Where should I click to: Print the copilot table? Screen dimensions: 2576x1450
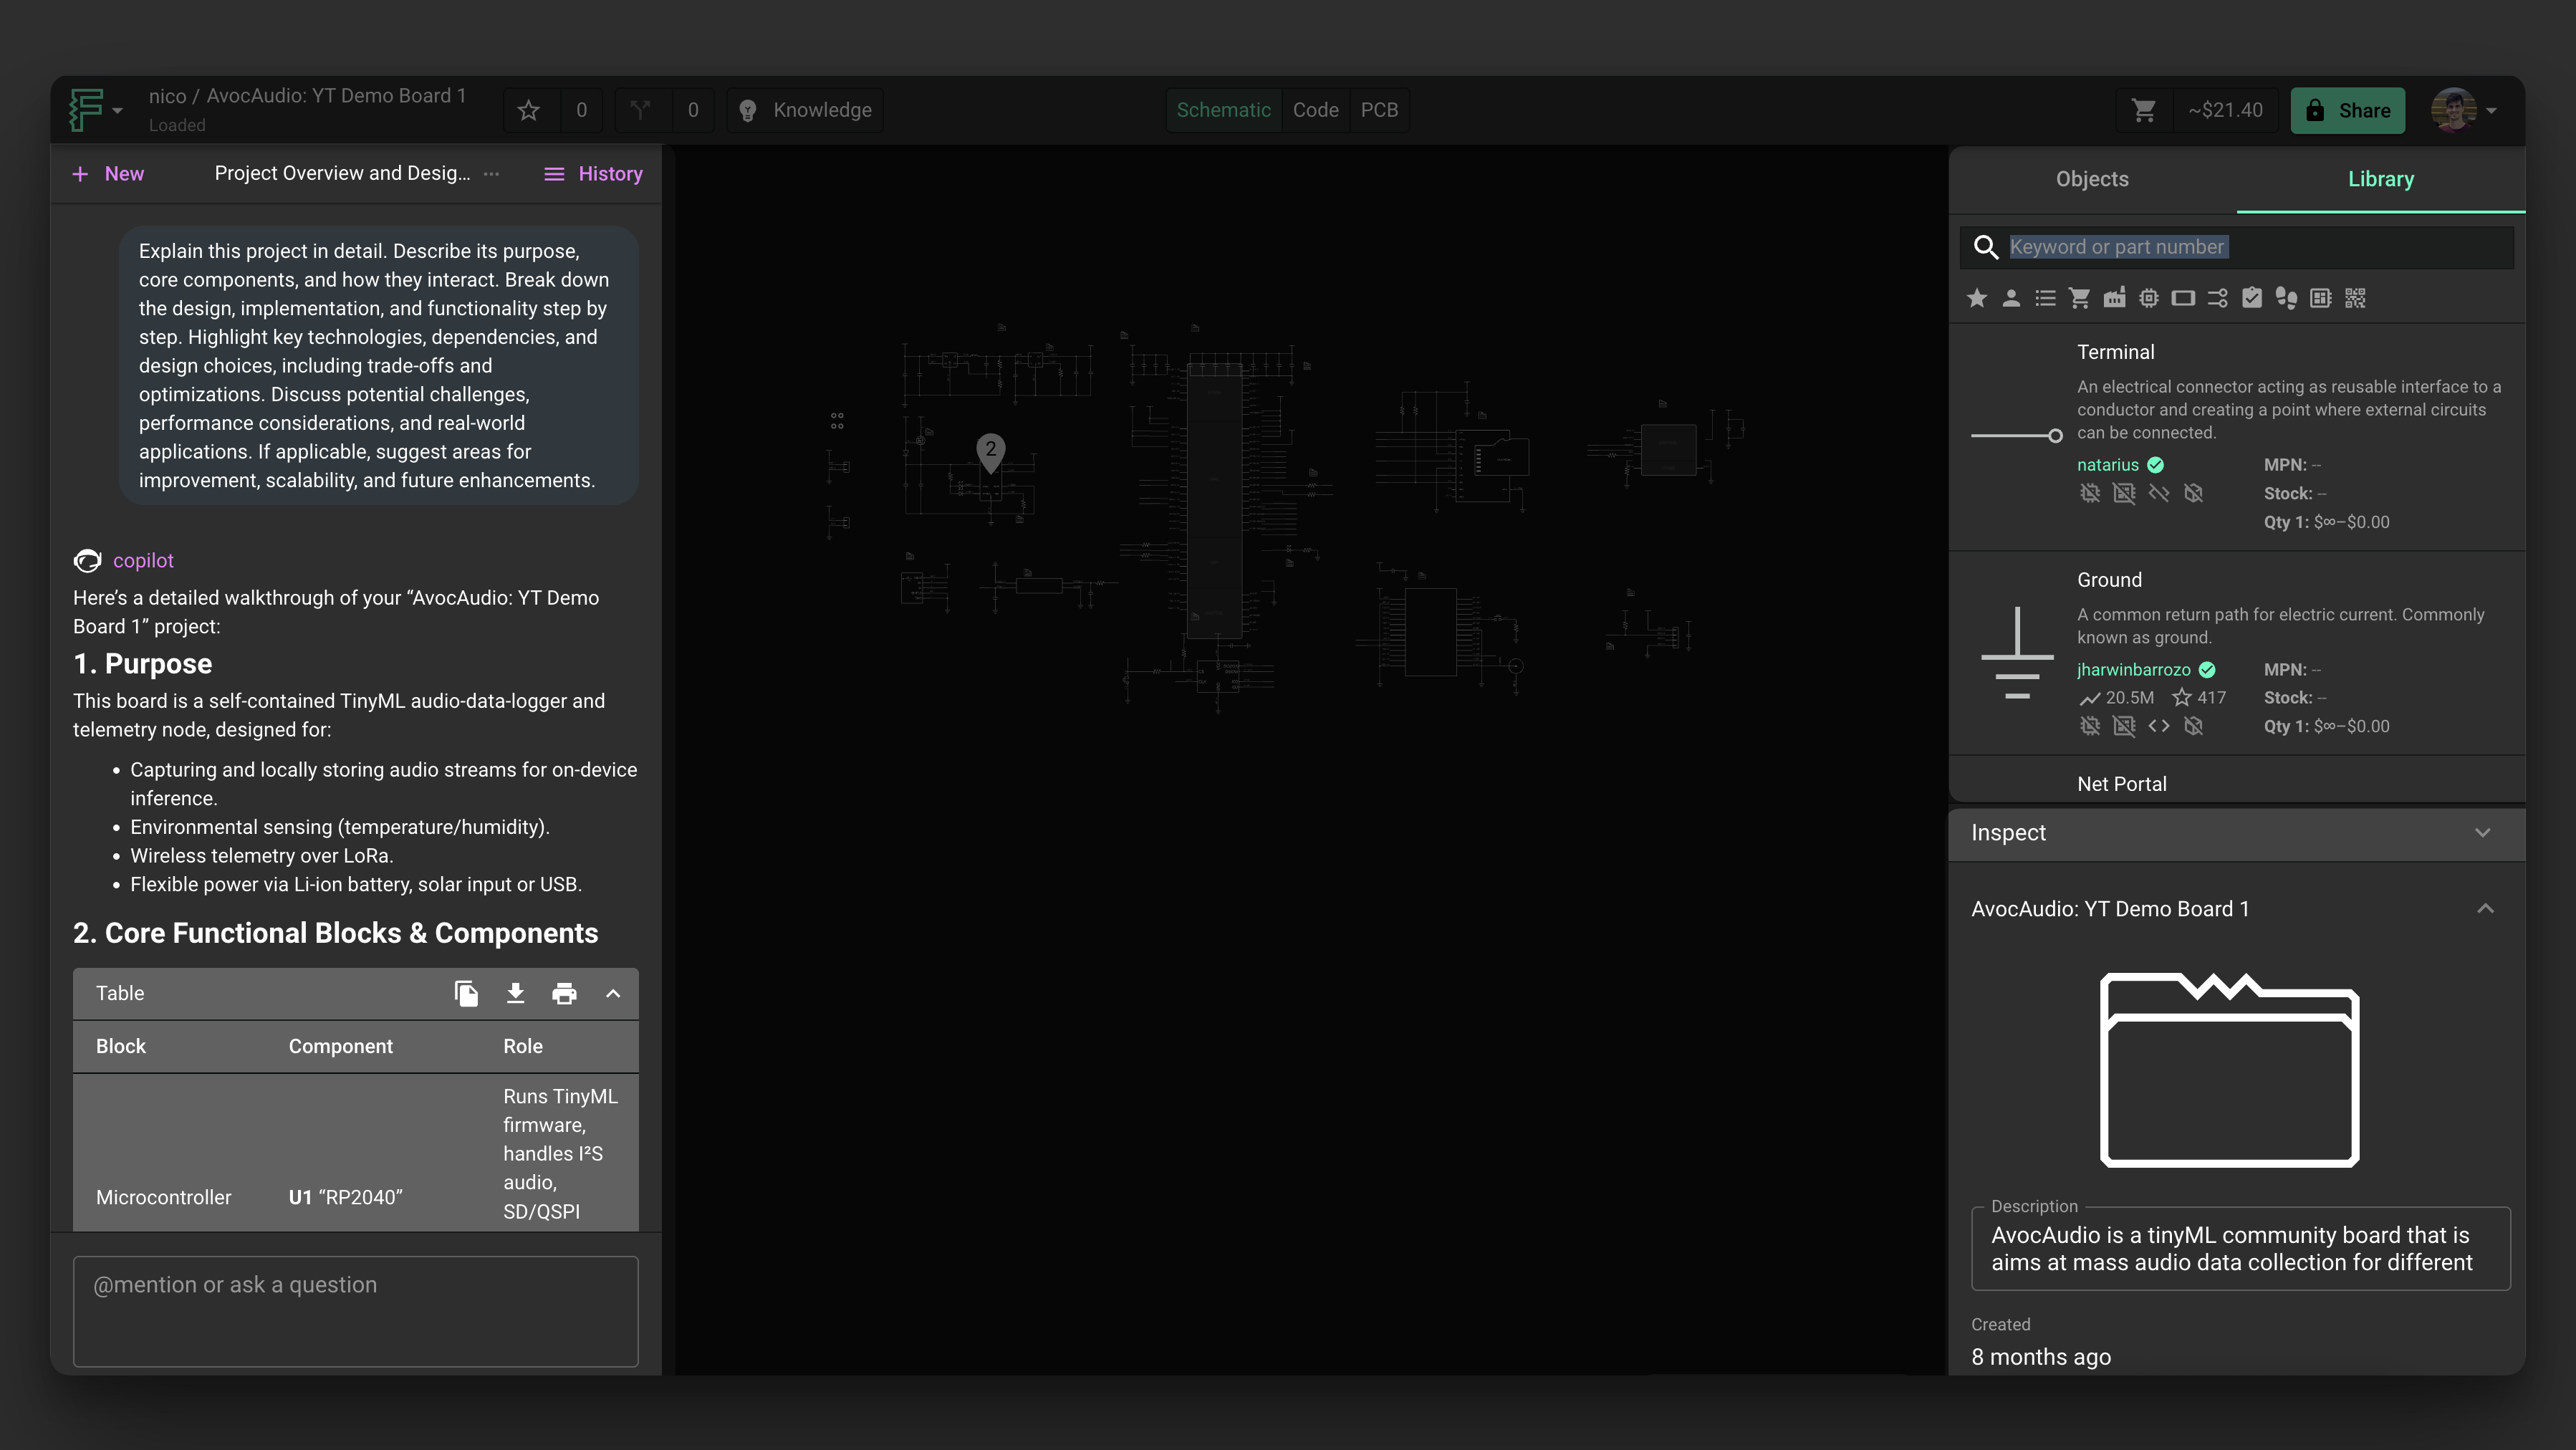pyautogui.click(x=564, y=994)
